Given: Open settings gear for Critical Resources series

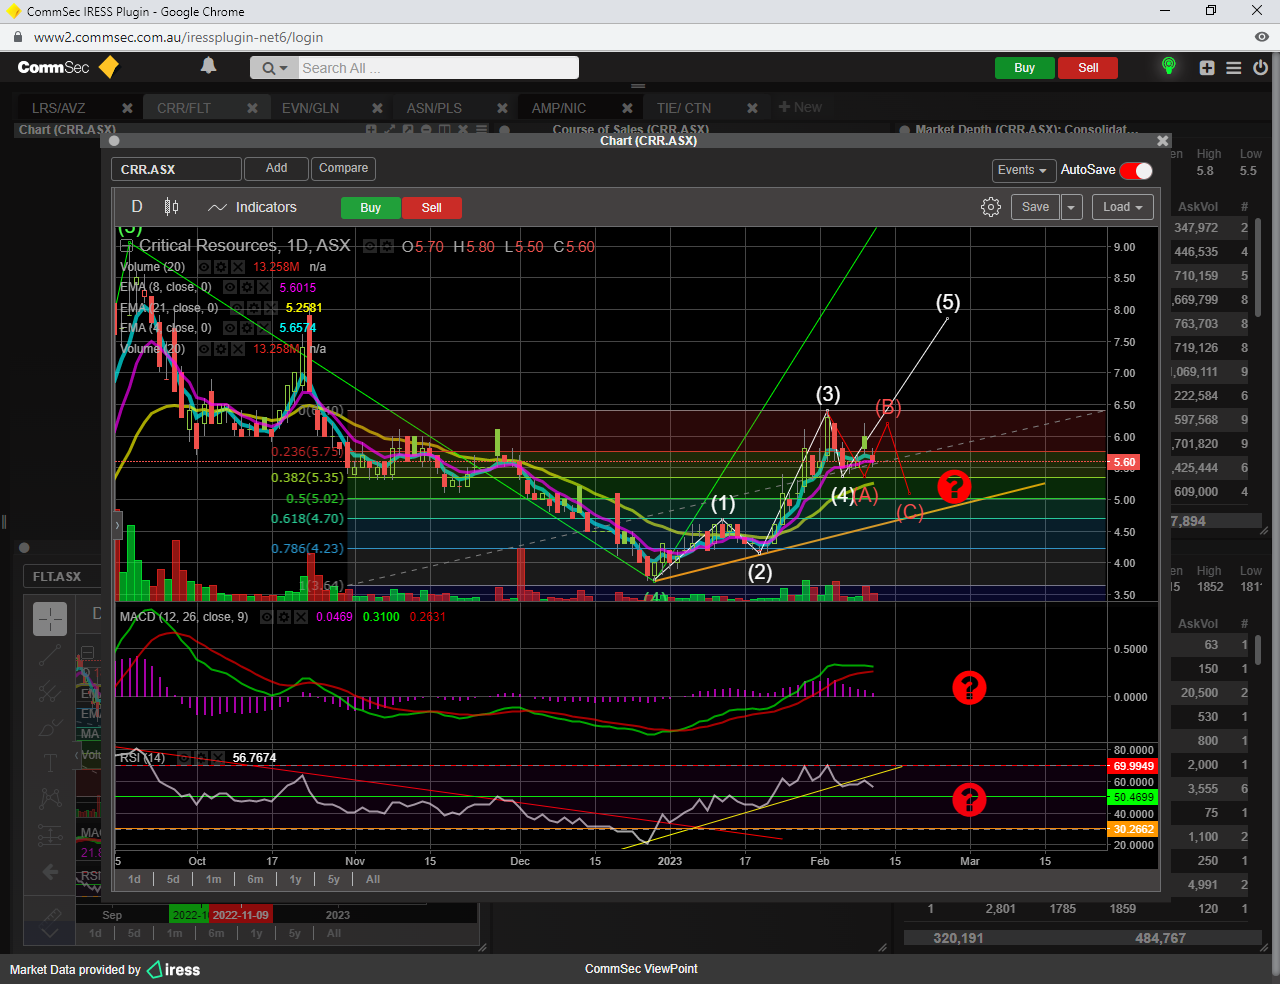Looking at the screenshot, I should 386,246.
